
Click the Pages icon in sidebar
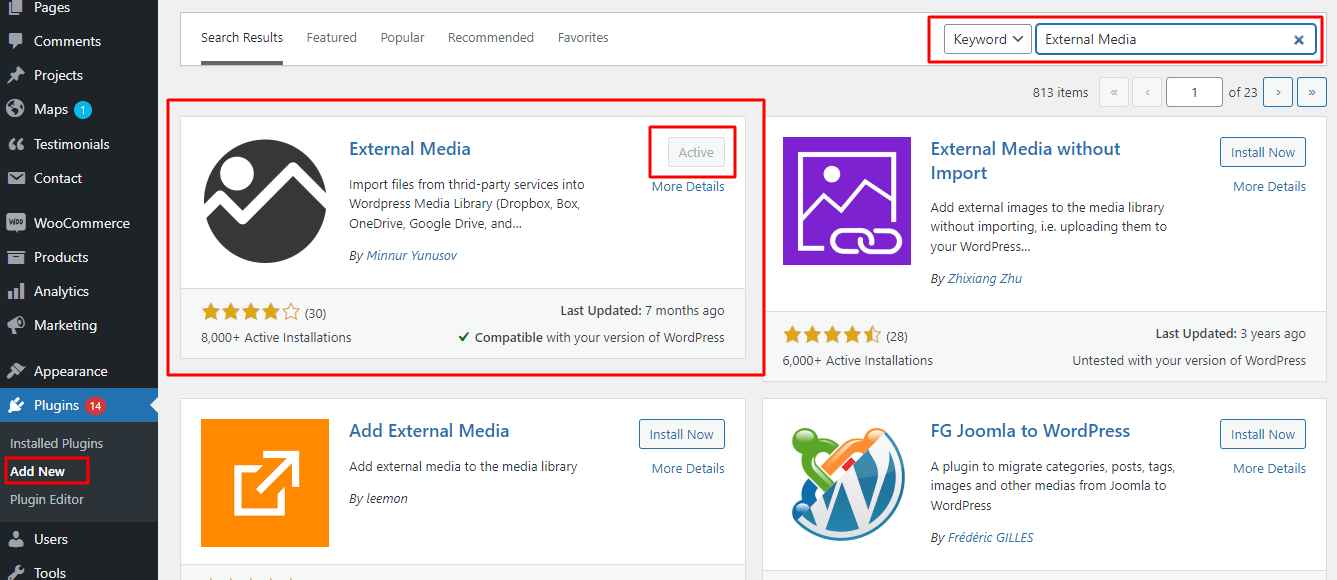[x=15, y=7]
